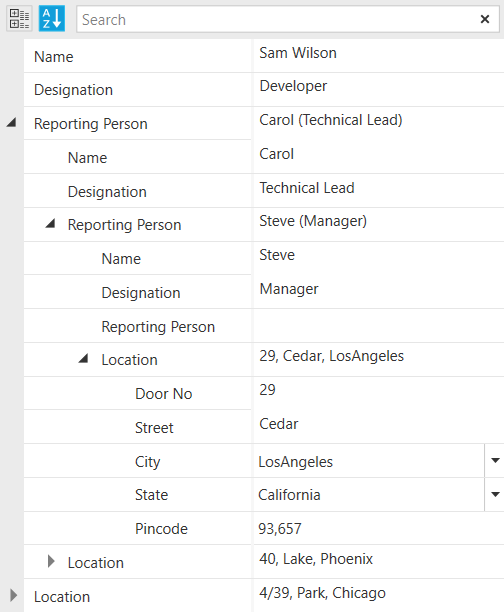Click the Door No value 29
504x612 pixels.
pyautogui.click(x=379, y=393)
